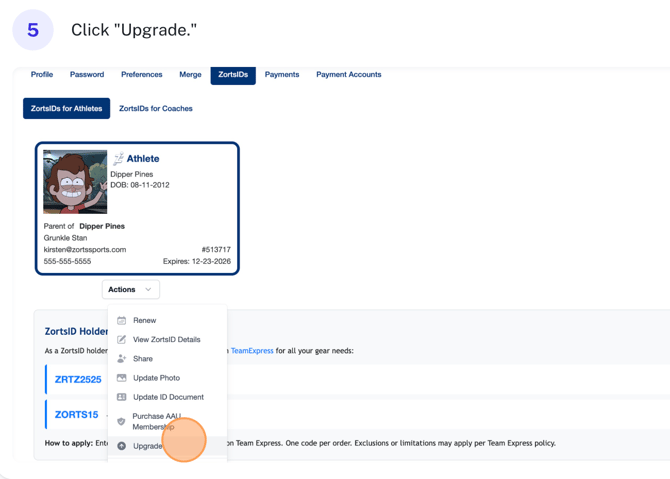Click Dipper Pines athlete photo

tap(75, 182)
